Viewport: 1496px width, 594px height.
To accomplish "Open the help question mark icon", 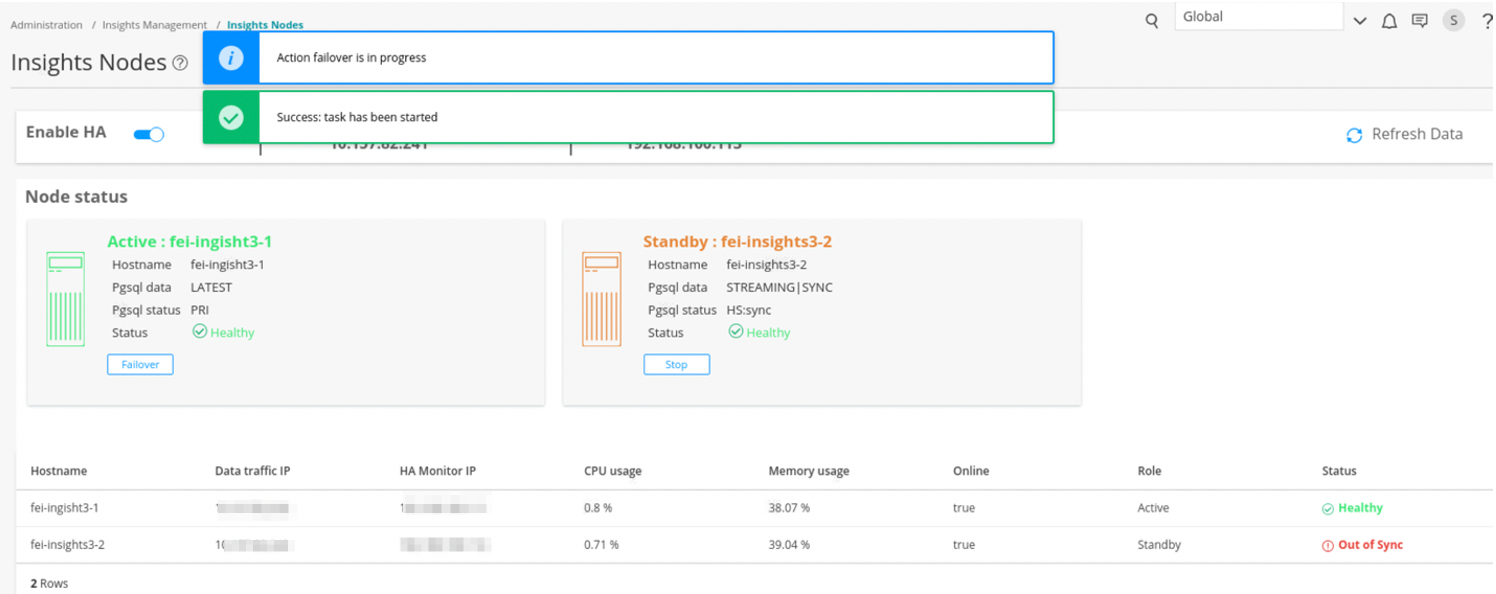I will pos(1486,22).
